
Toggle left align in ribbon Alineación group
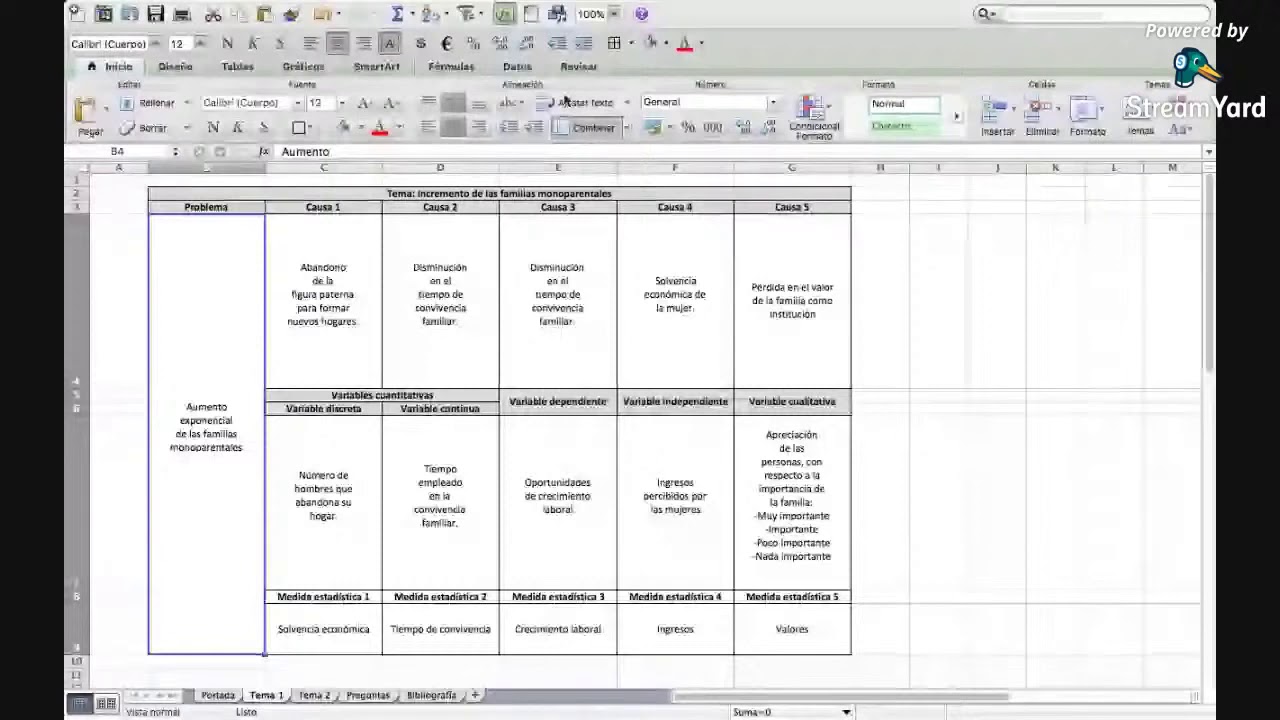pos(428,128)
